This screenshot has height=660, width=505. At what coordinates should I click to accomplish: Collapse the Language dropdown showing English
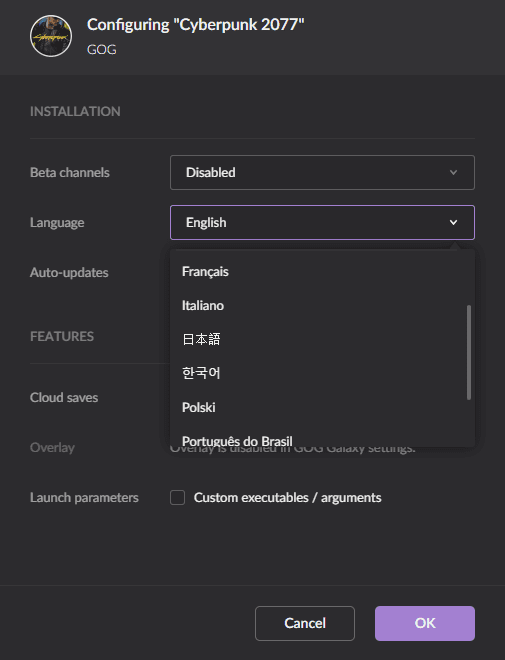(322, 222)
